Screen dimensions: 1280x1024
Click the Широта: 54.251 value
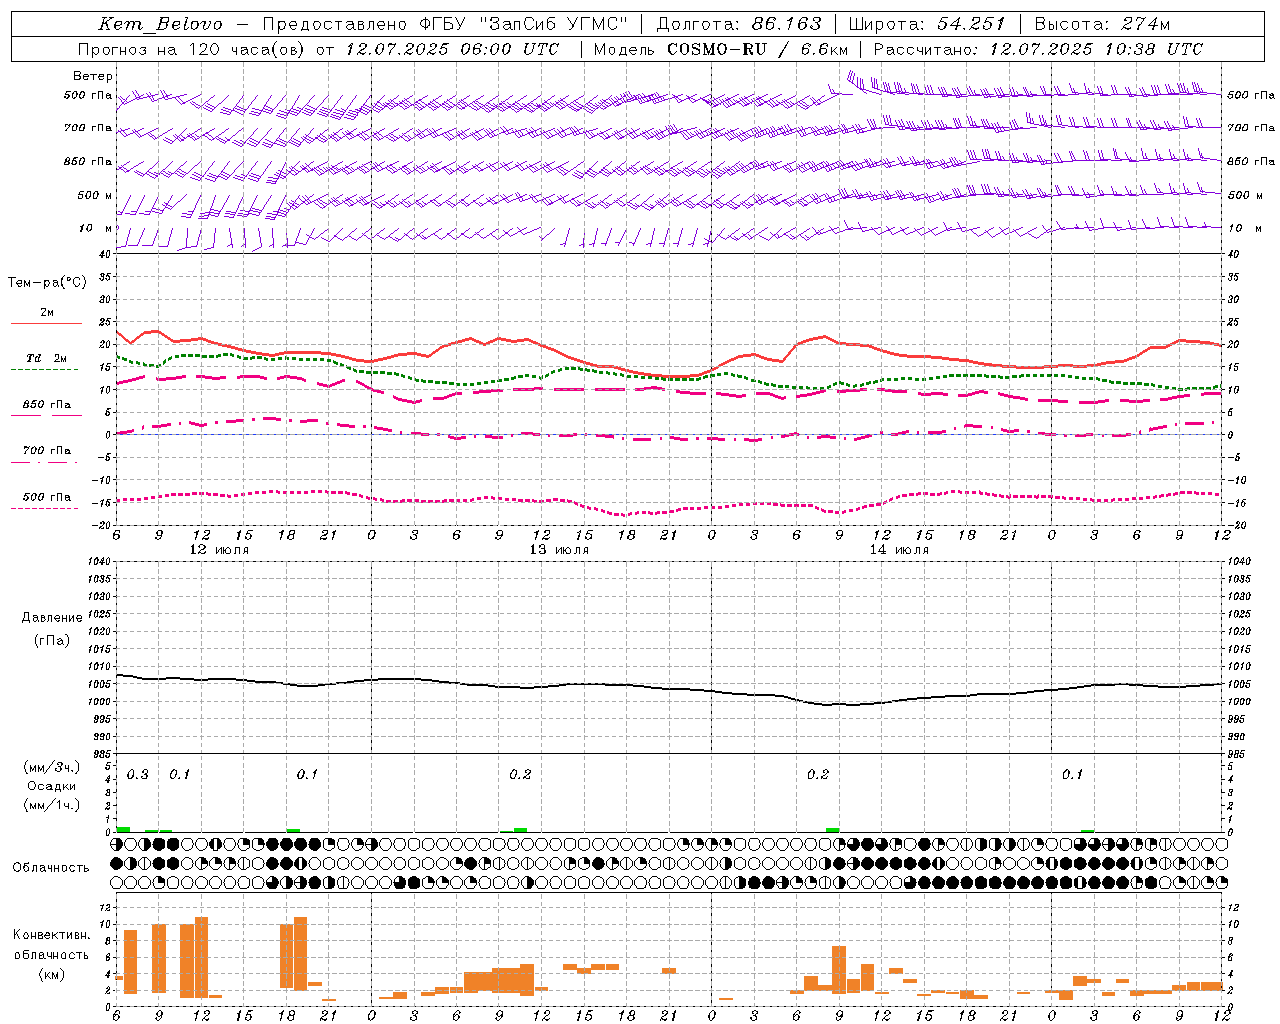[927, 24]
